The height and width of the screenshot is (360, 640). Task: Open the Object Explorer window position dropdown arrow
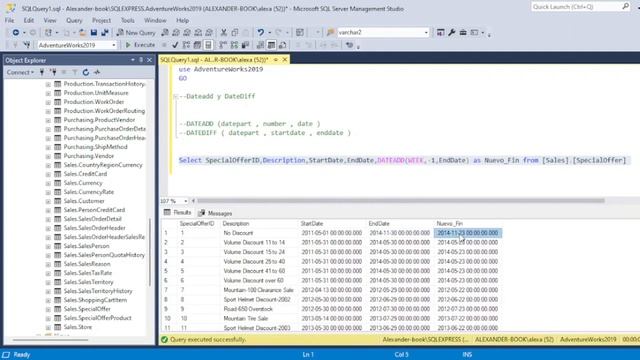[x=133, y=60]
